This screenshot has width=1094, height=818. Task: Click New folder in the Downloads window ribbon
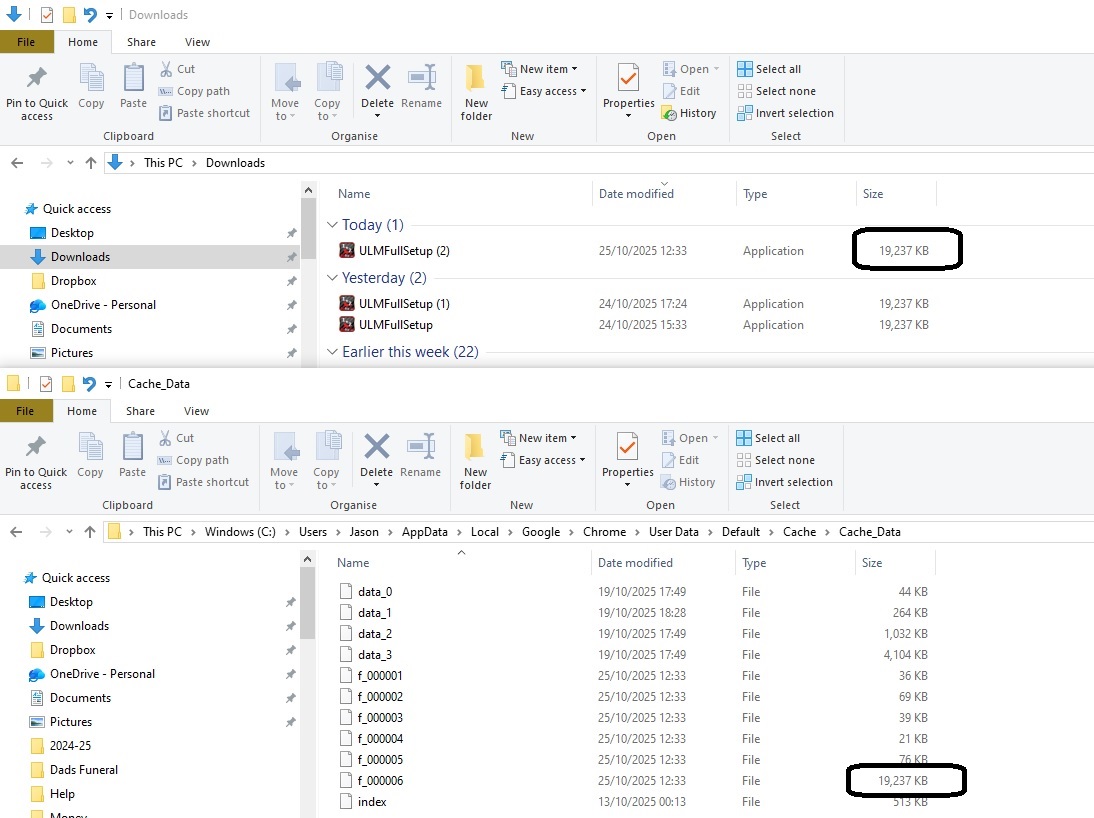point(477,92)
